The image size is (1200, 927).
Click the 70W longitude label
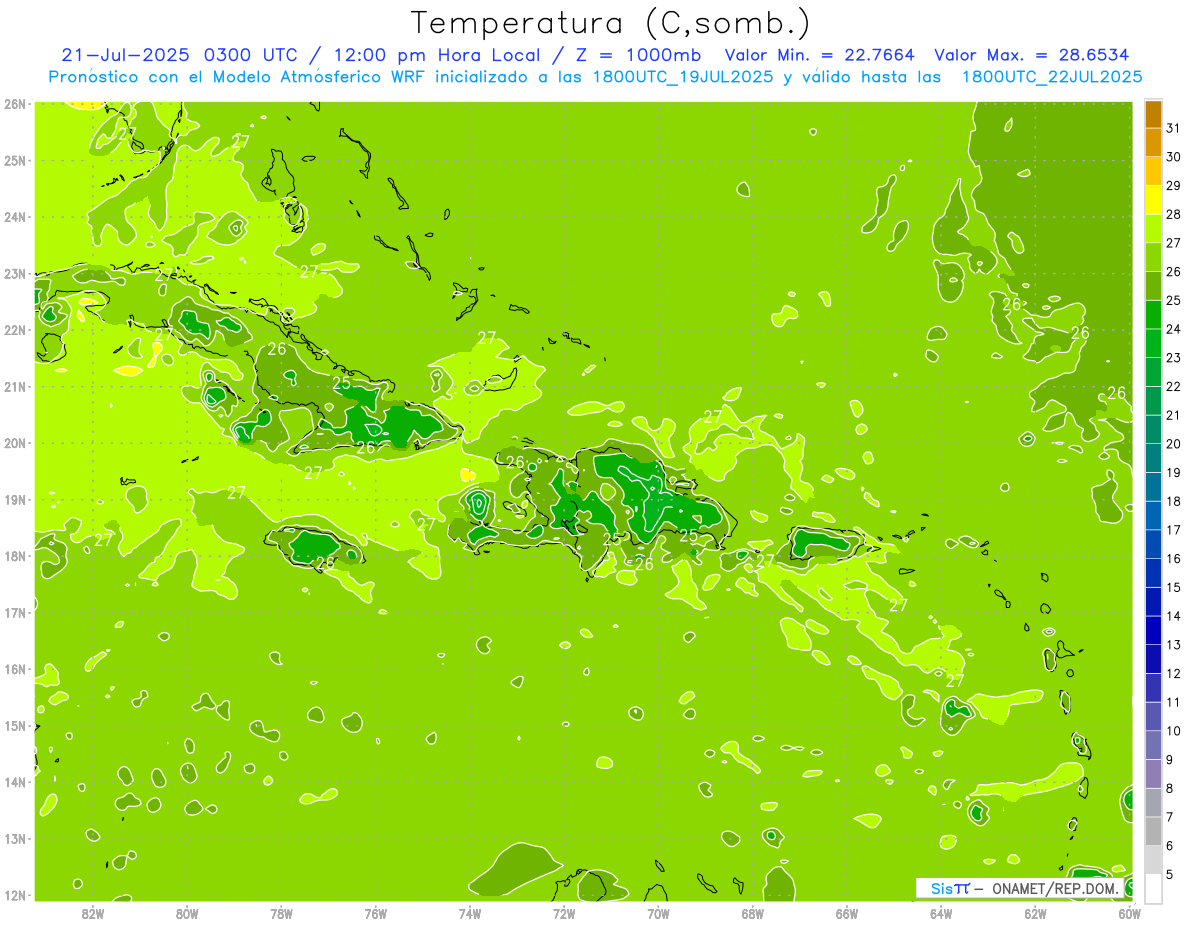(658, 913)
